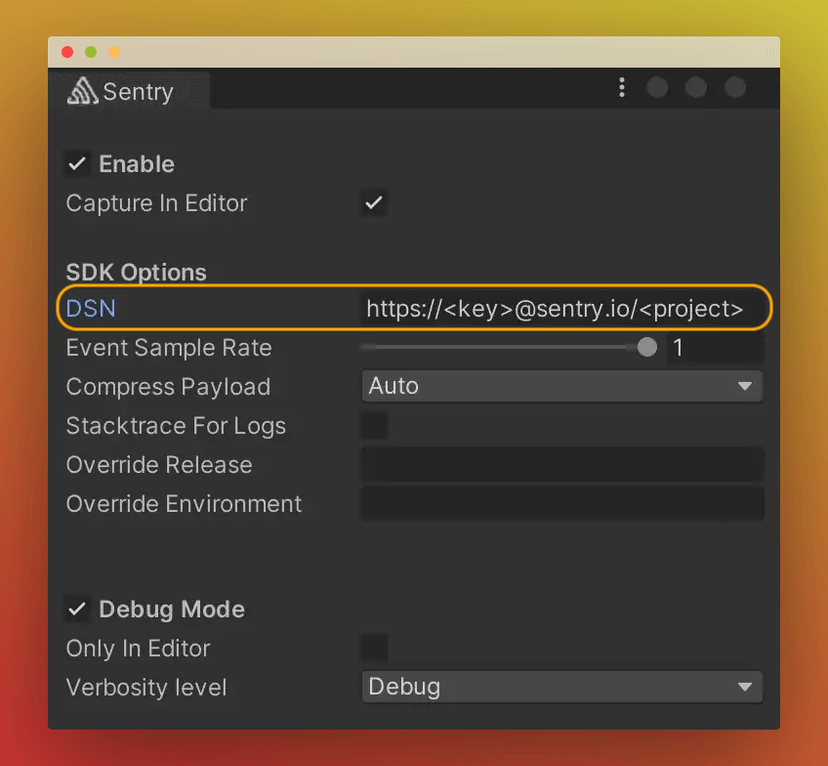Click the middle circular icon in the header bar
The height and width of the screenshot is (766, 828).
(696, 87)
